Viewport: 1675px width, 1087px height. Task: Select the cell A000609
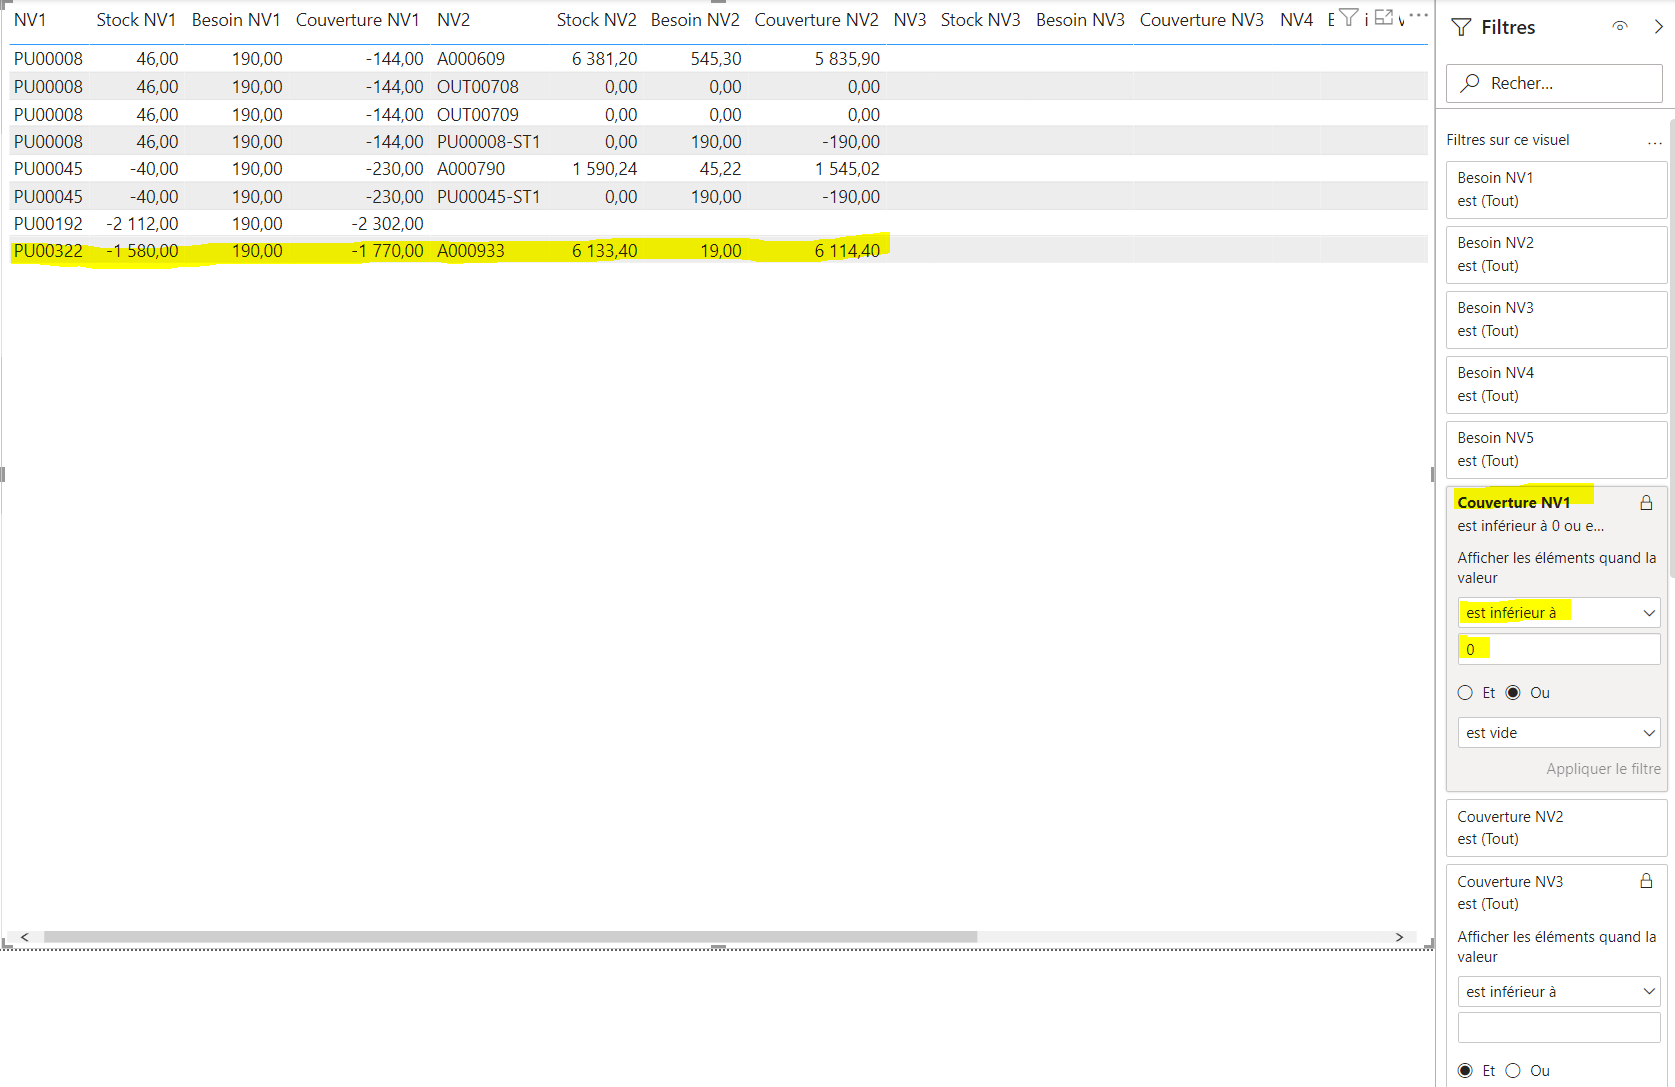tap(471, 59)
